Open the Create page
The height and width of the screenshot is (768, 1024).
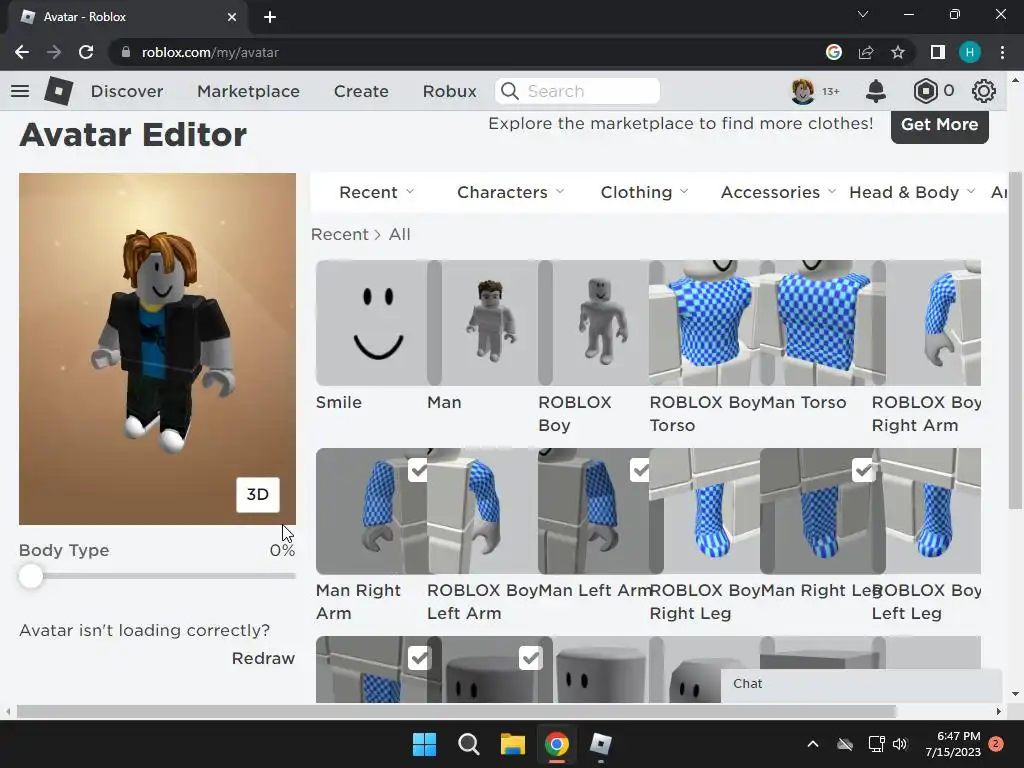[361, 91]
